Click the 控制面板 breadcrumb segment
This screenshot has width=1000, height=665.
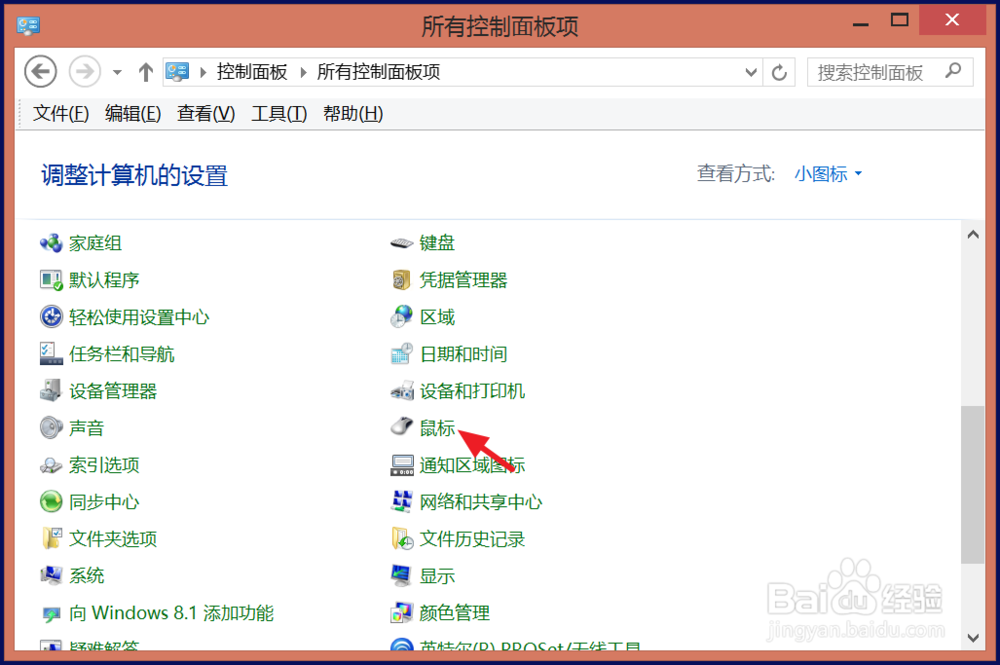pos(252,72)
